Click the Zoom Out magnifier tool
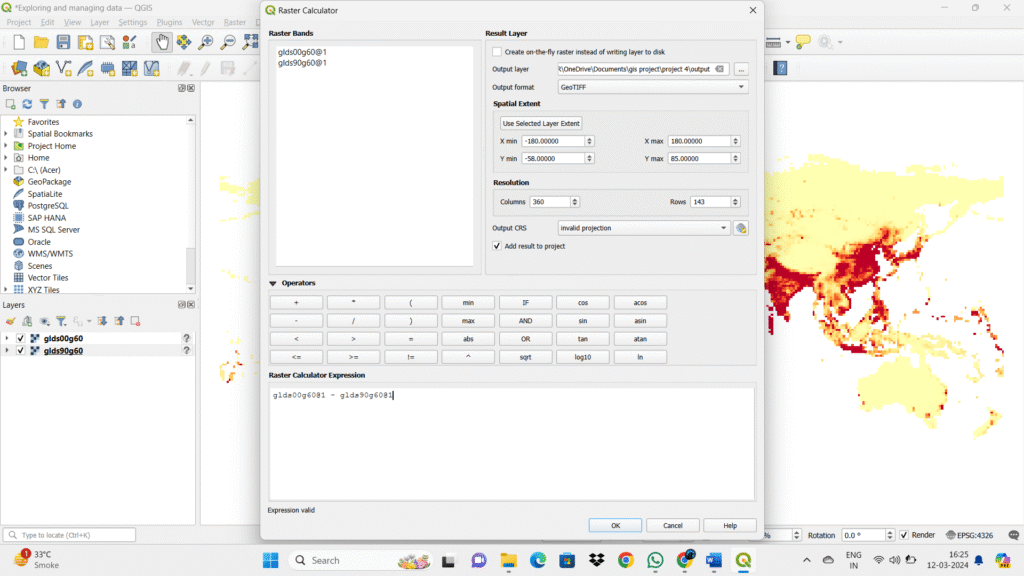1024x576 pixels. 228,42
